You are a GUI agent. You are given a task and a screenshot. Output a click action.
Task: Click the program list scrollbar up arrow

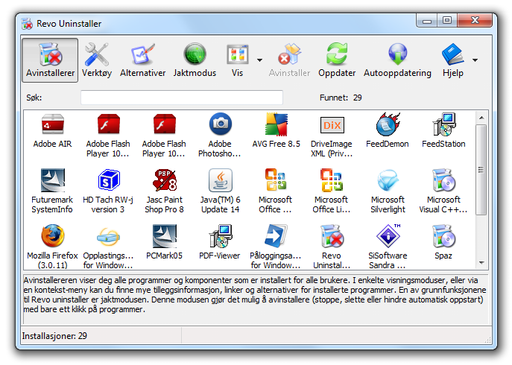coord(481,118)
